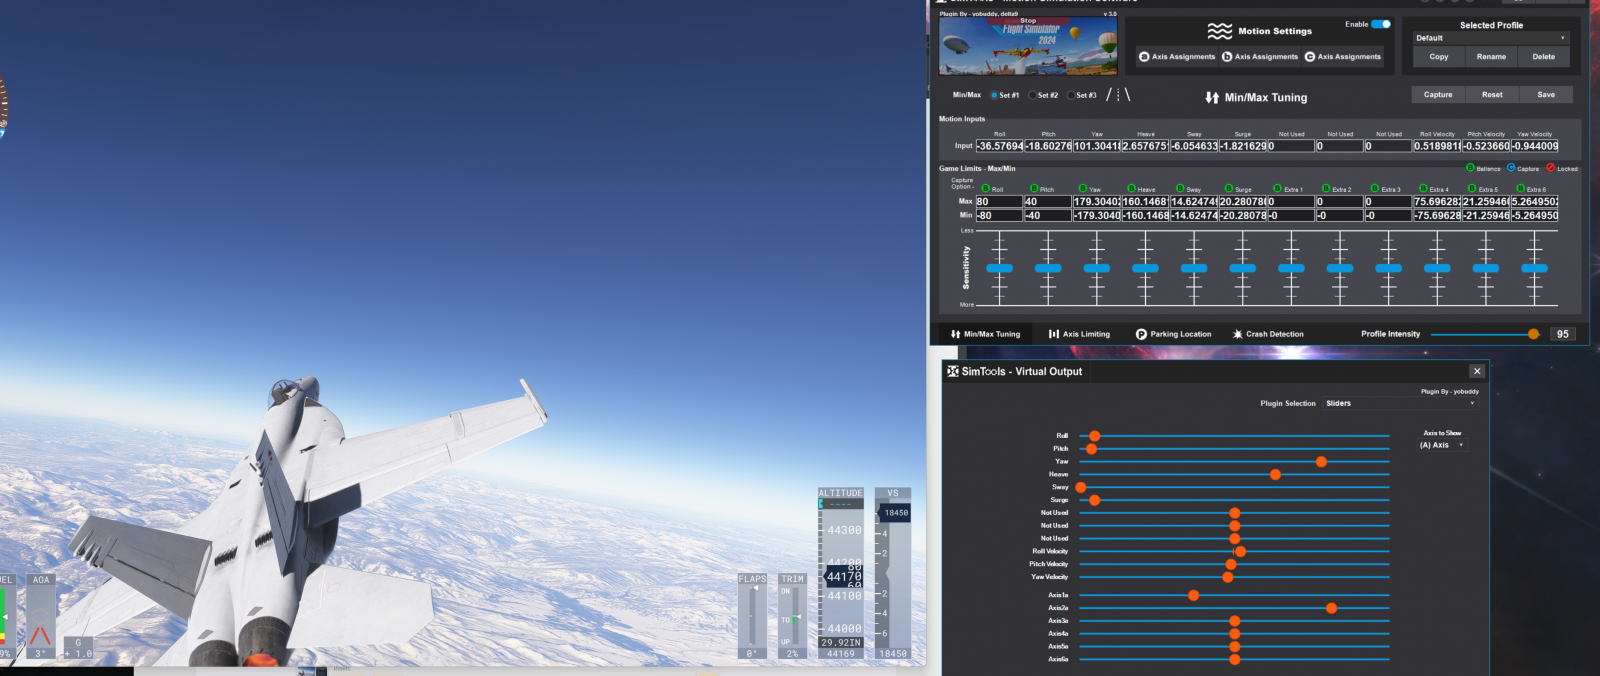This screenshot has height=676, width=1600.
Task: Click the Roll Max input field
Action: [999, 201]
